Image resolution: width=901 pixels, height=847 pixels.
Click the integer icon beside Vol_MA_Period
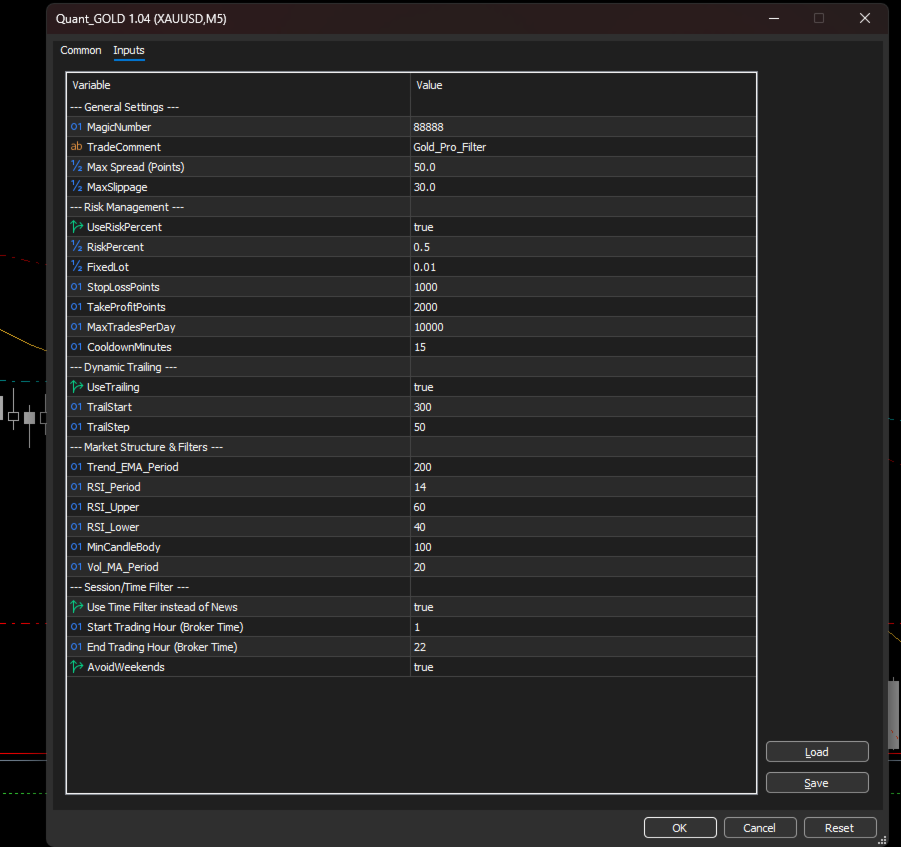(x=76, y=567)
